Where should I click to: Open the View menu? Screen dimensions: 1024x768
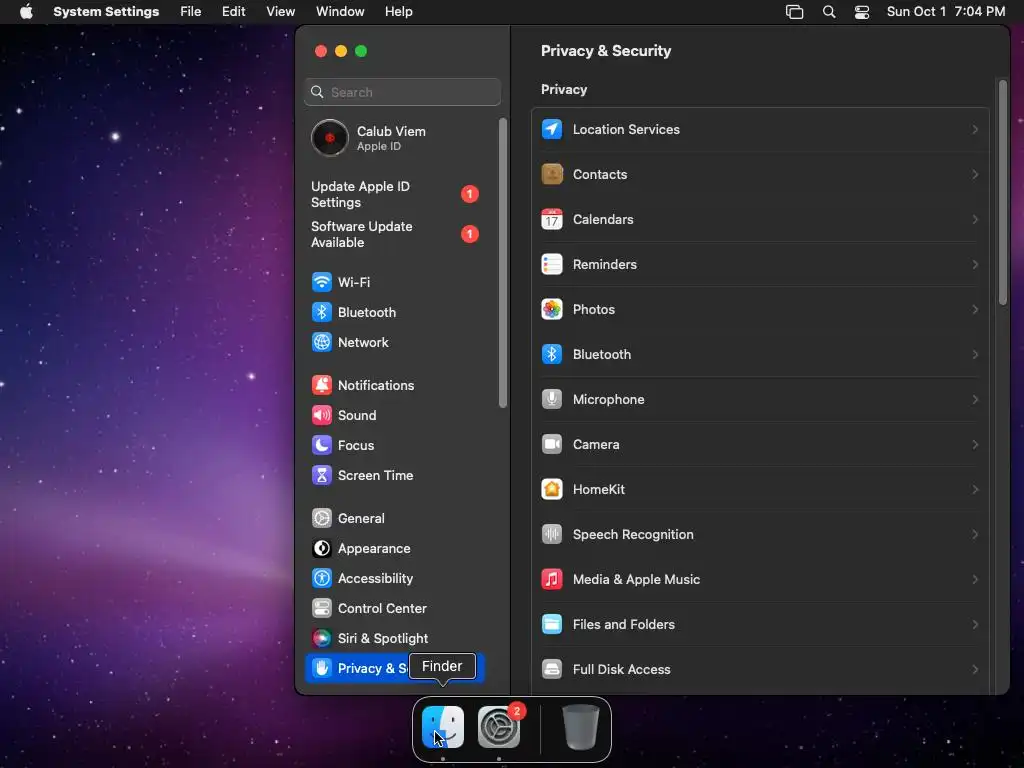click(280, 12)
